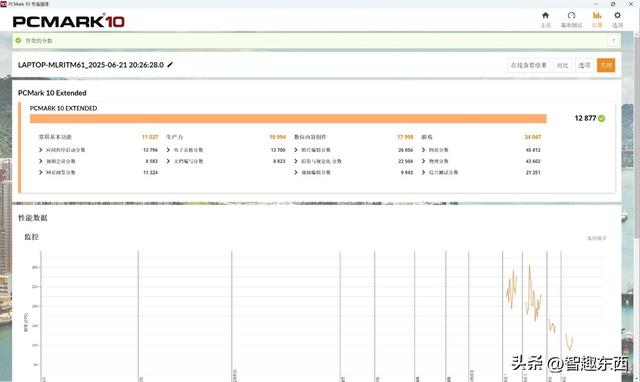Click the 监控 chart label
This screenshot has width=640, height=382.
click(x=31, y=237)
